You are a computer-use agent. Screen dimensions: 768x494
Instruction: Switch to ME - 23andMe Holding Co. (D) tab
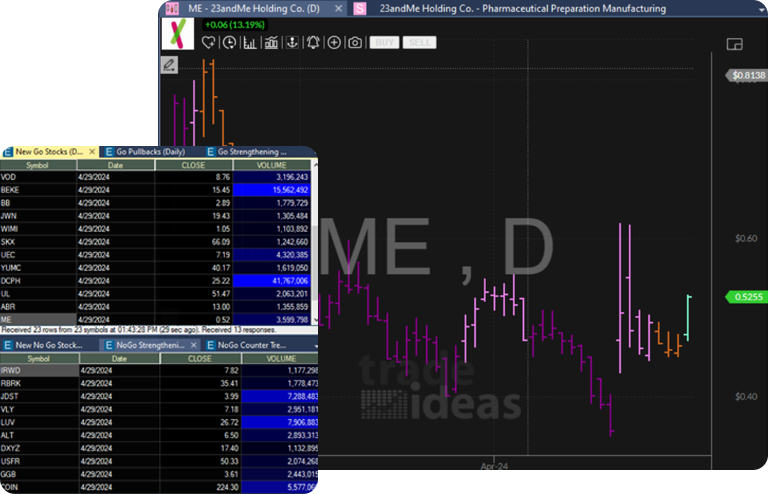coord(254,8)
